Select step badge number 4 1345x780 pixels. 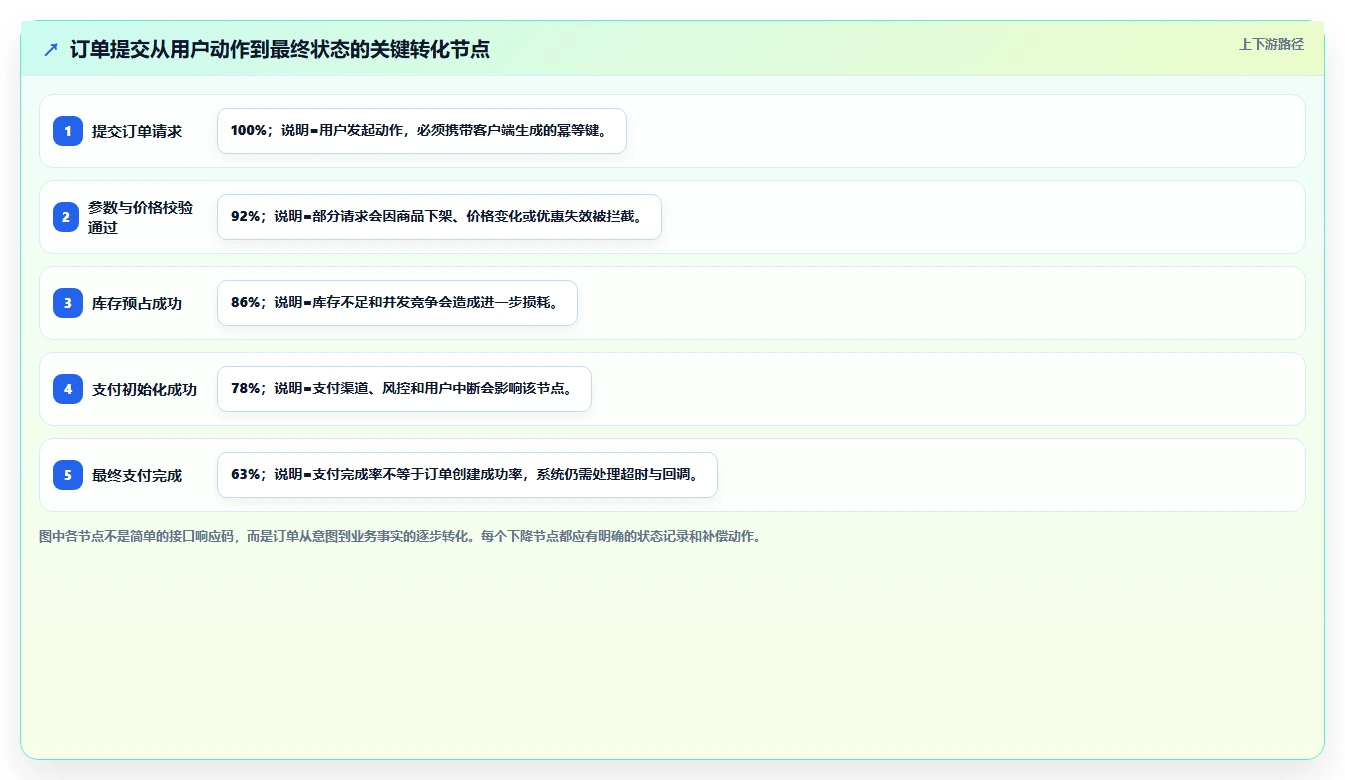tap(68, 389)
